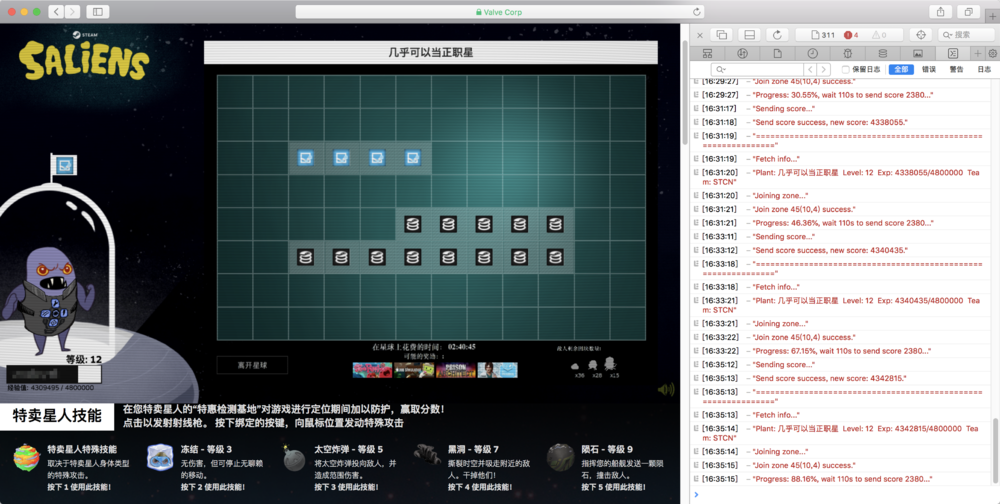Detach inspector into separate window
This screenshot has height=504, width=1000.
pos(723,35)
